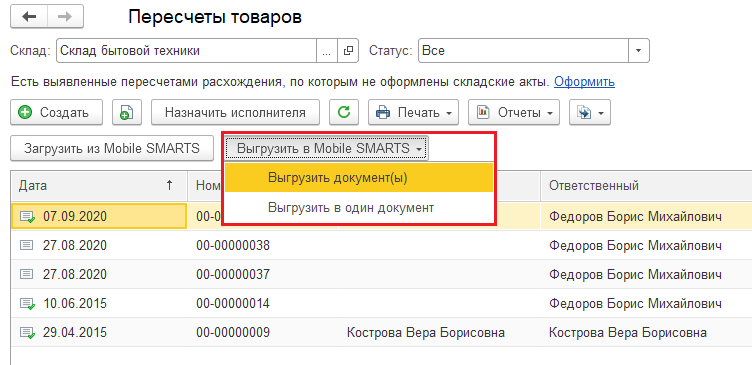Viewport: 752px width, 365px height.
Task: Expand the Статус dropdown arrow
Action: pos(639,50)
